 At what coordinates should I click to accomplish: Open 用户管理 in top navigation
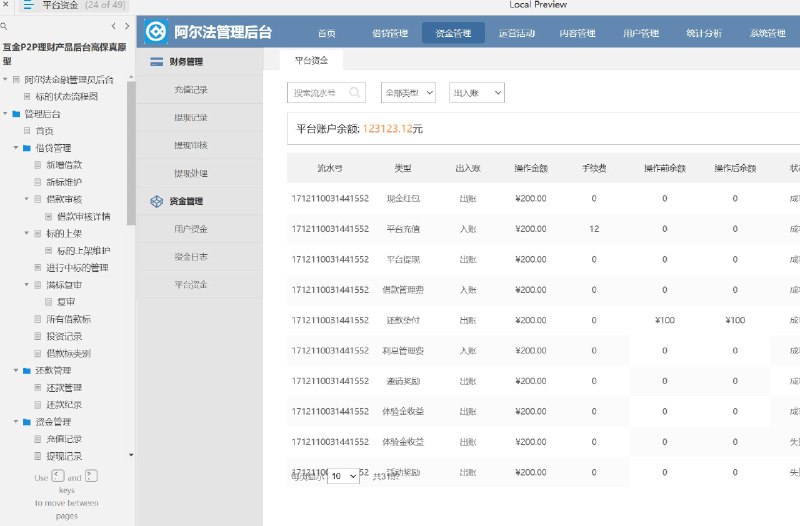point(641,33)
